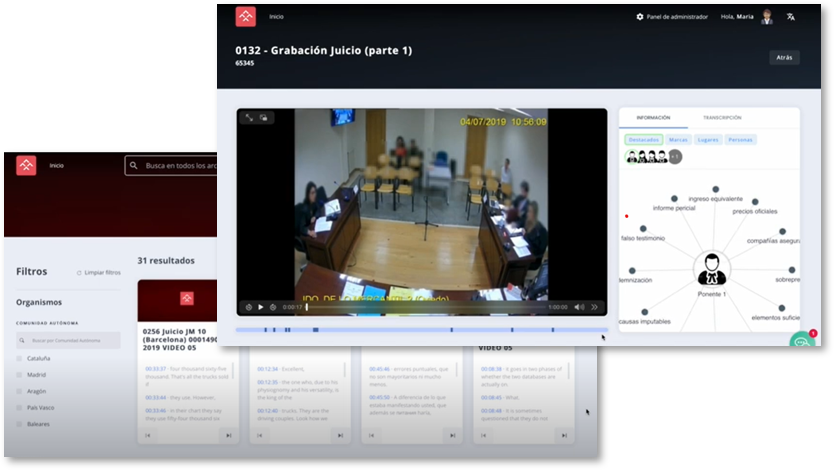This screenshot has width=834, height=470.
Task: Click the Atrás back button
Action: [x=784, y=57]
